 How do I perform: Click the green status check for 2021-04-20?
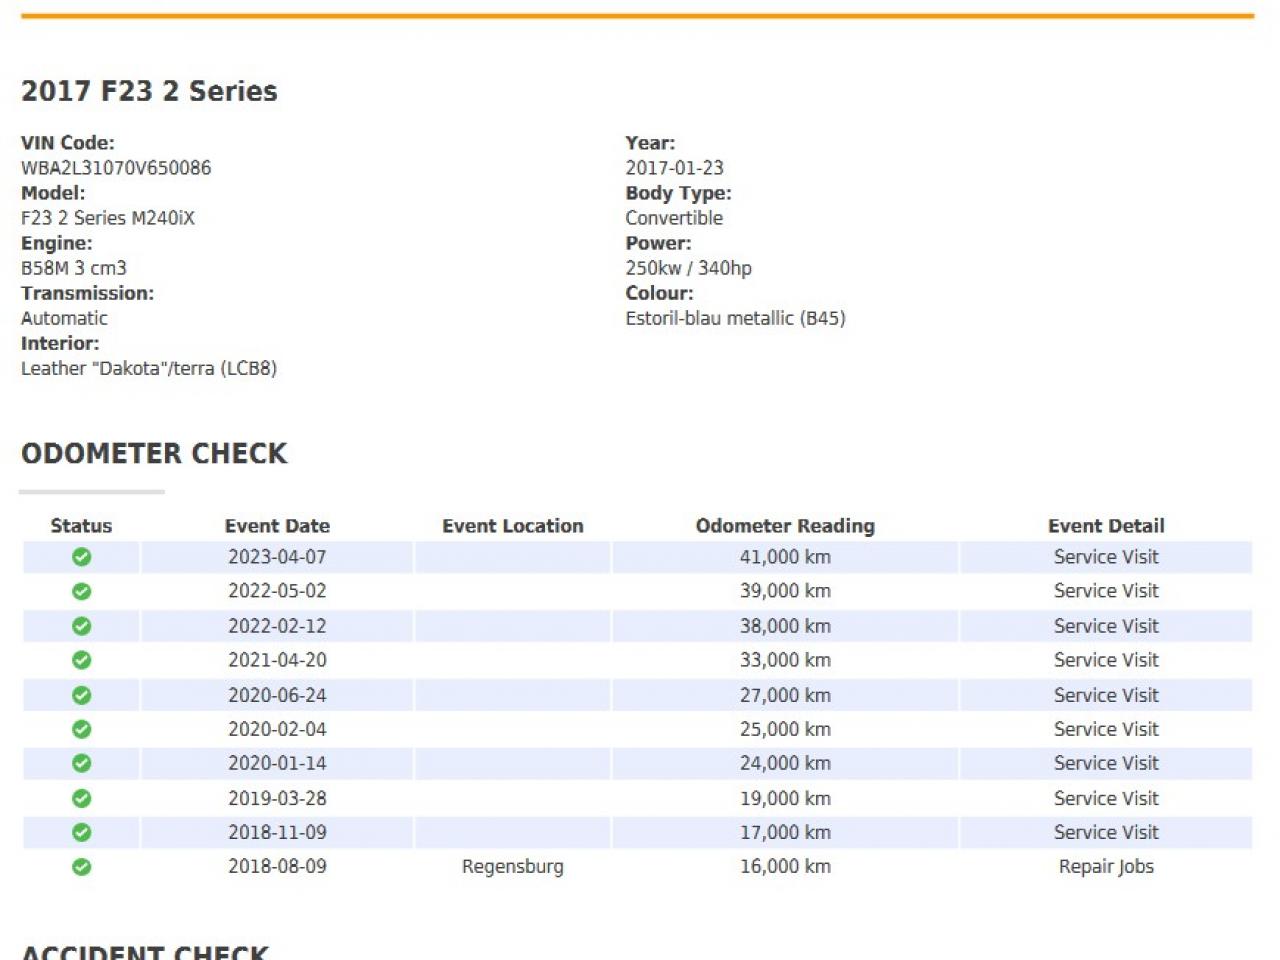(82, 660)
